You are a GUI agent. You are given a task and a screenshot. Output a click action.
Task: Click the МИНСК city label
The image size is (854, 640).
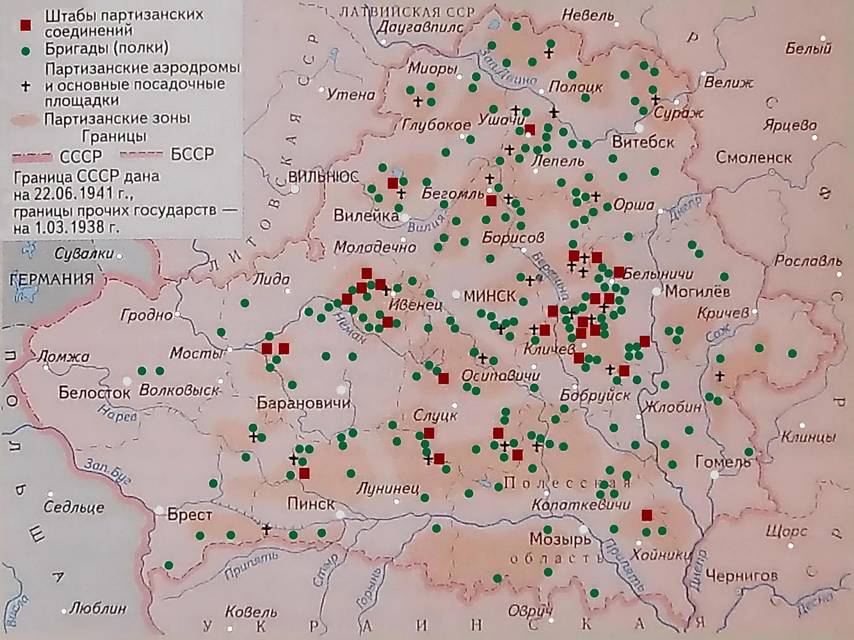tap(488, 297)
